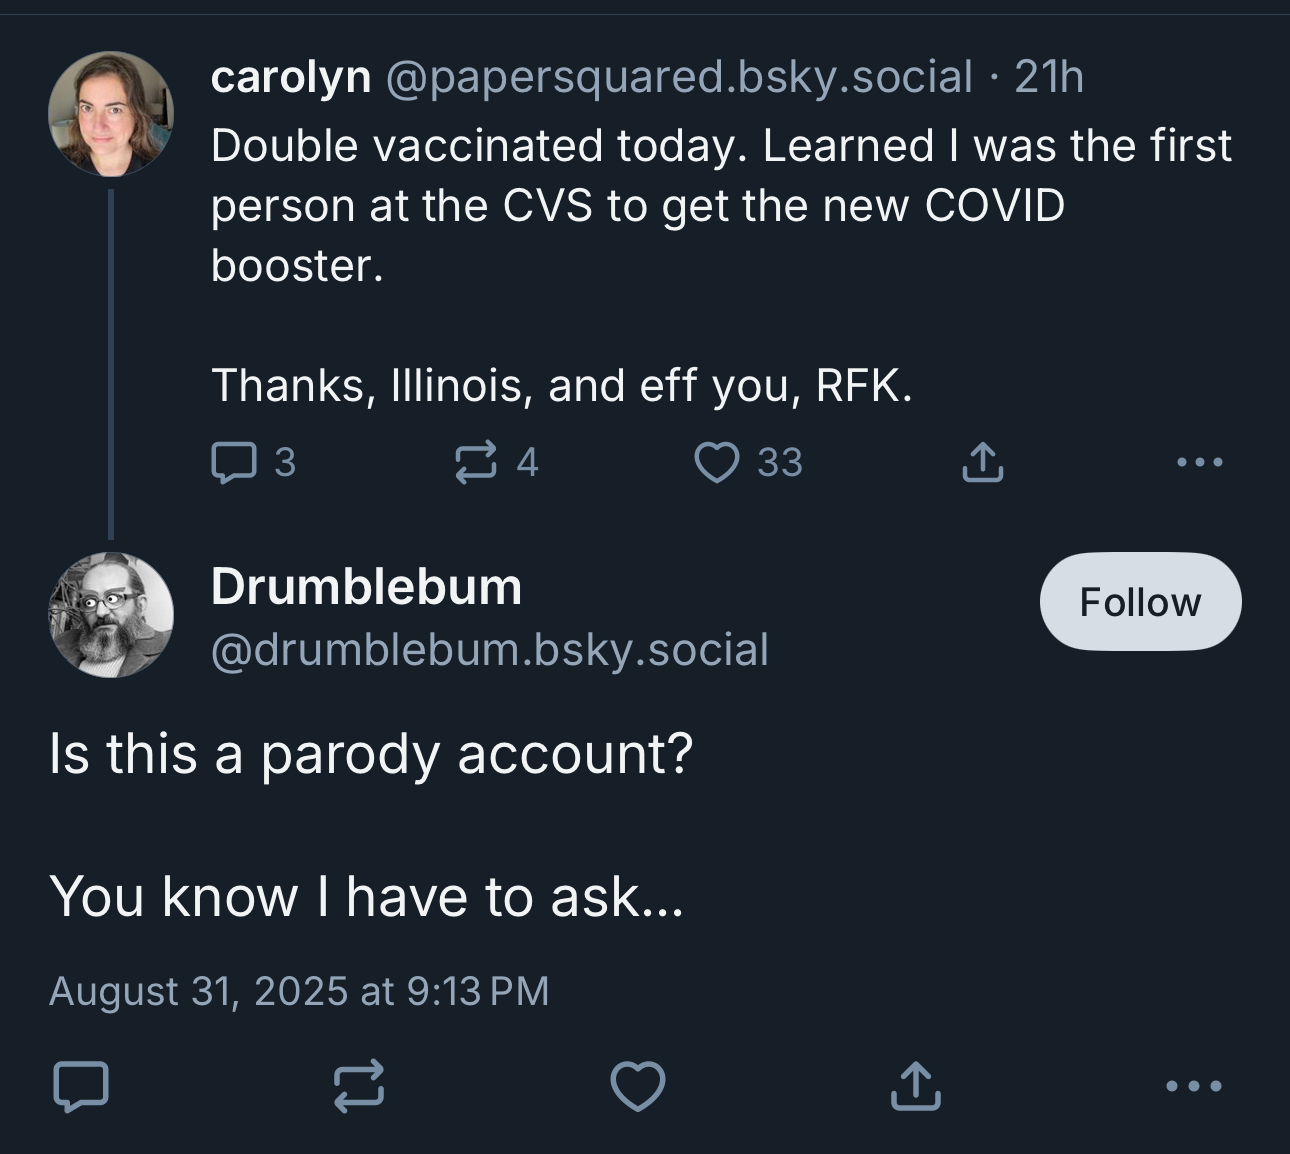This screenshot has height=1154, width=1290.
Task: Repost carolyn's vaccination post
Action: 476,462
